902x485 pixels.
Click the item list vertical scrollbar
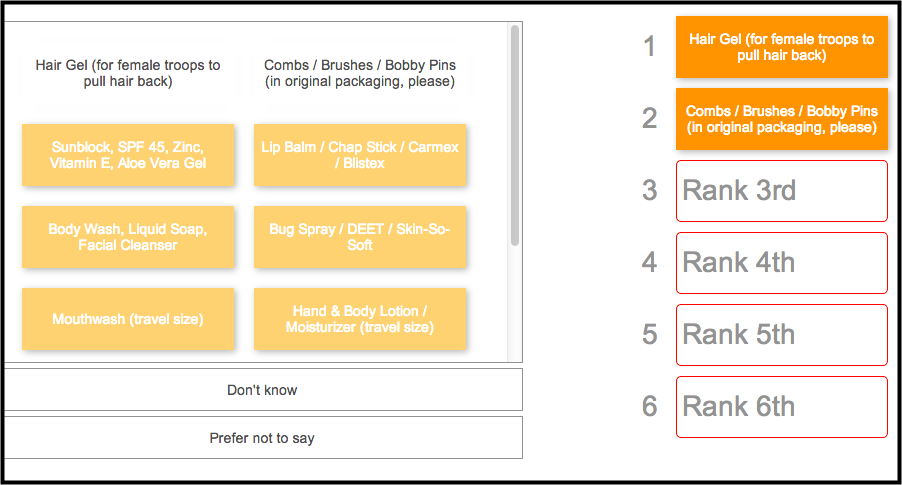[515, 136]
